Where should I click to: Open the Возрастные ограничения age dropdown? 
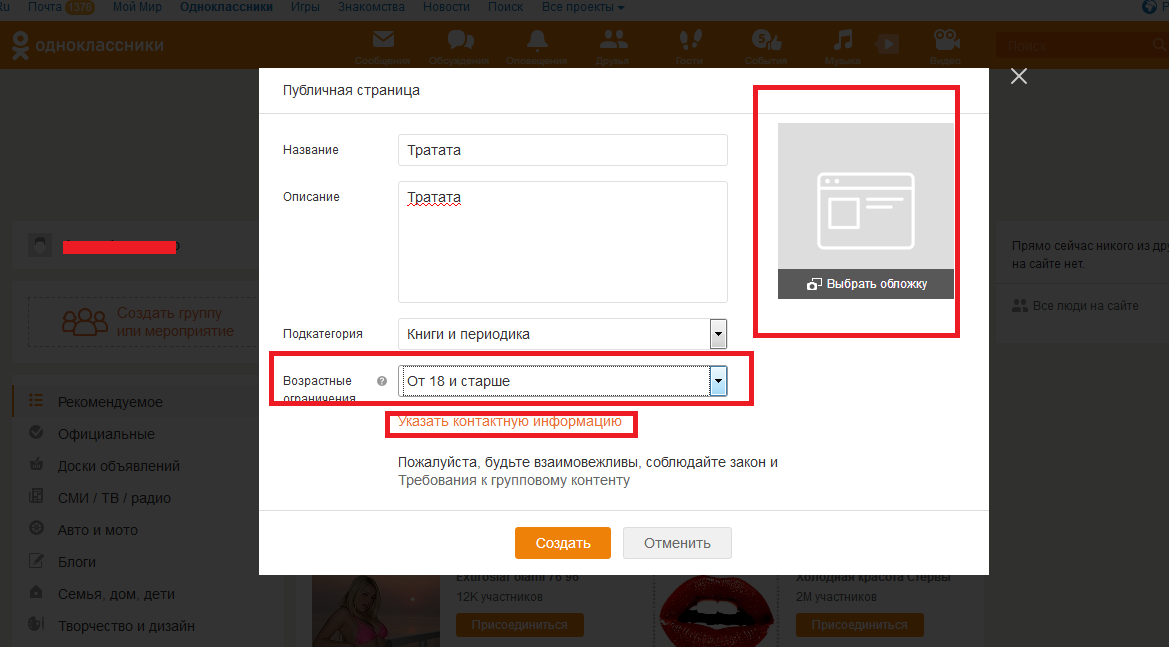[x=717, y=381]
